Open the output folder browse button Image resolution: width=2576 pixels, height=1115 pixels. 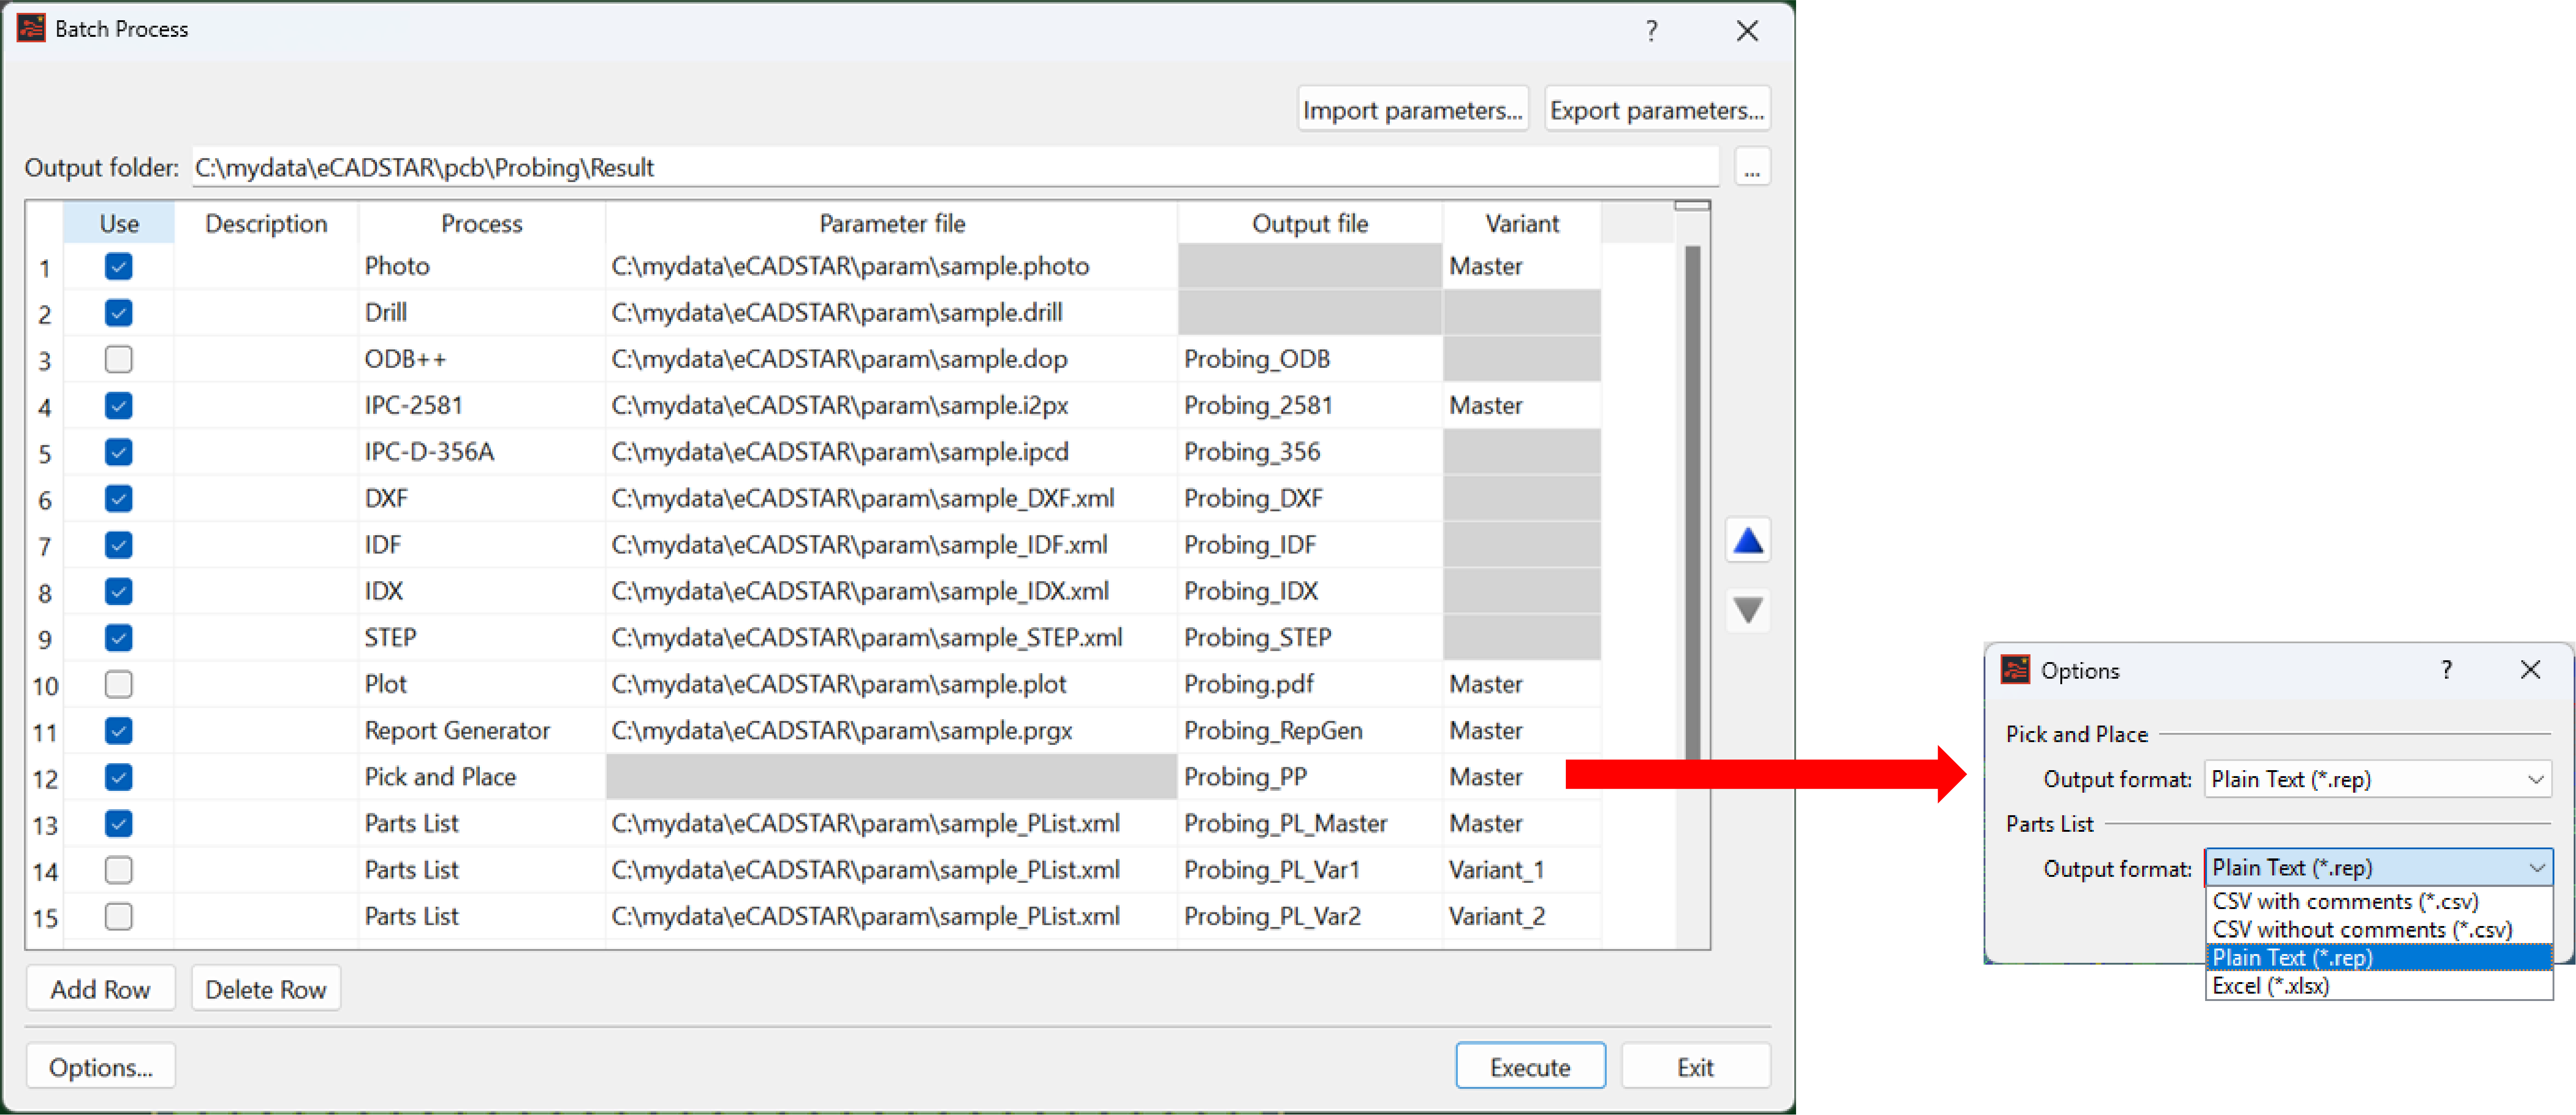1752,168
